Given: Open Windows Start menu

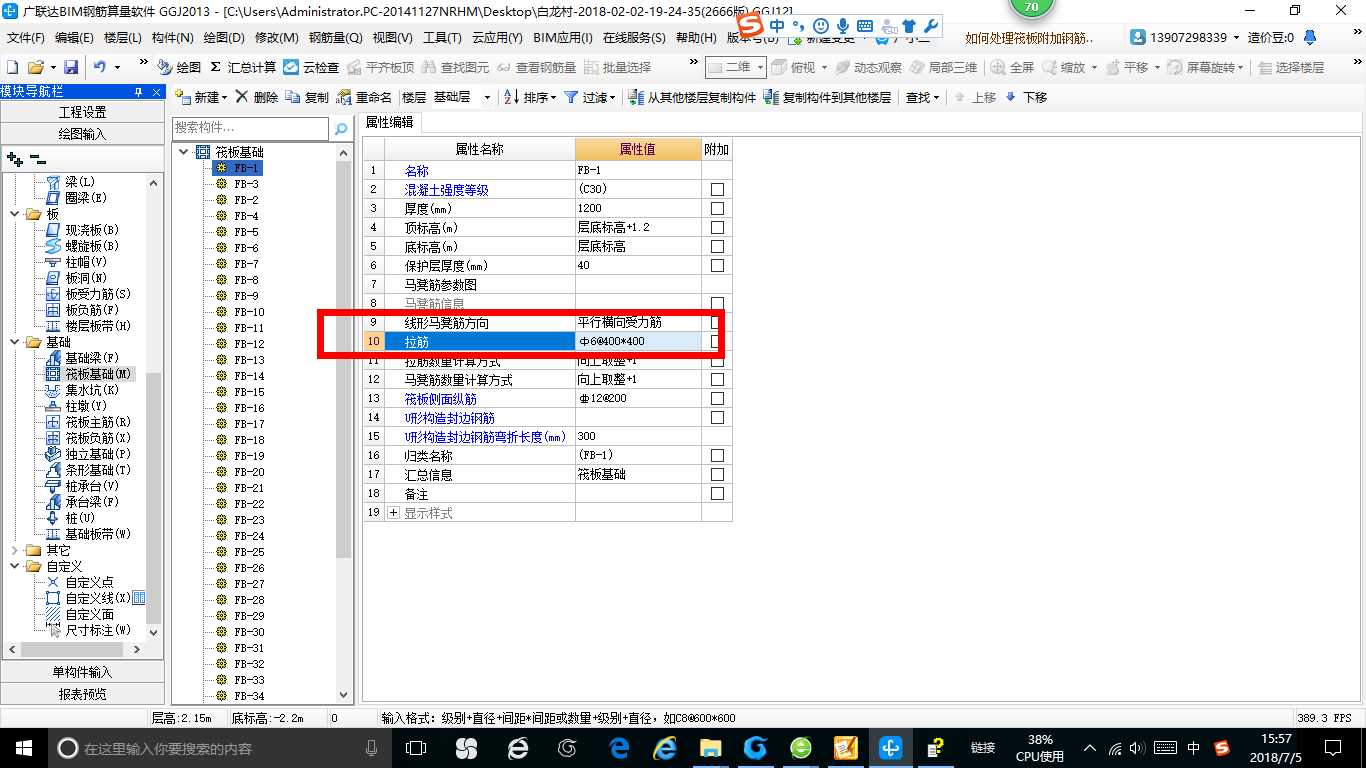Looking at the screenshot, I should pos(23,747).
